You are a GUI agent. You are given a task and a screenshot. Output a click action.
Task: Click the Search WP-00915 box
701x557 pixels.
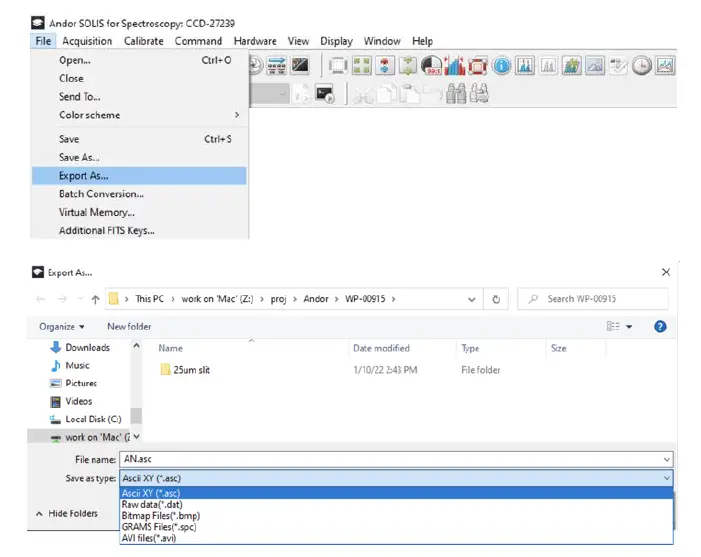pos(593,299)
